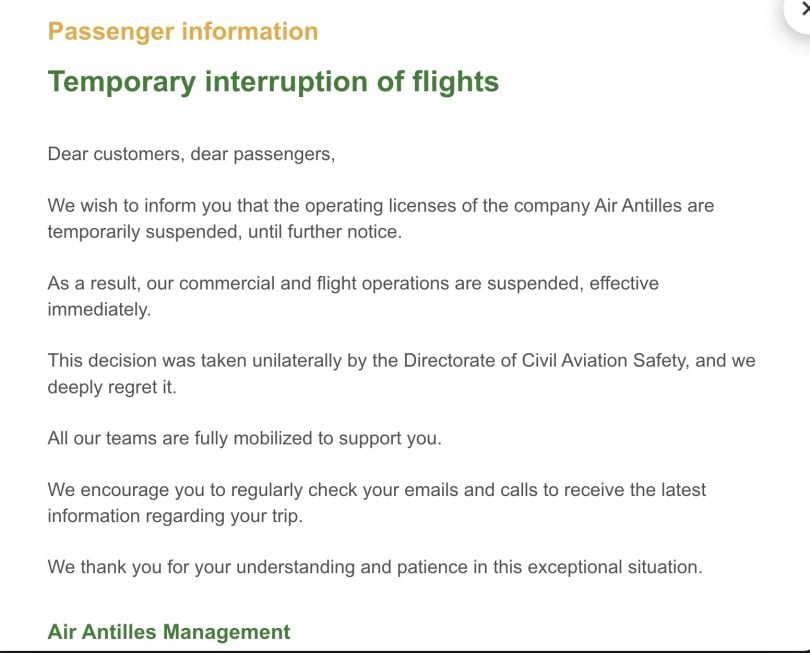Click the line 'We encourage you to regularly check'
This screenshot has width=810, height=653.
pyautogui.click(x=377, y=489)
